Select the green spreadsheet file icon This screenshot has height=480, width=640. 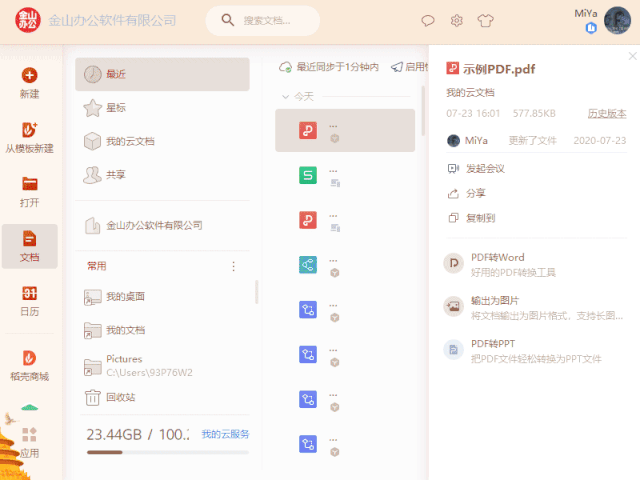(x=308, y=176)
